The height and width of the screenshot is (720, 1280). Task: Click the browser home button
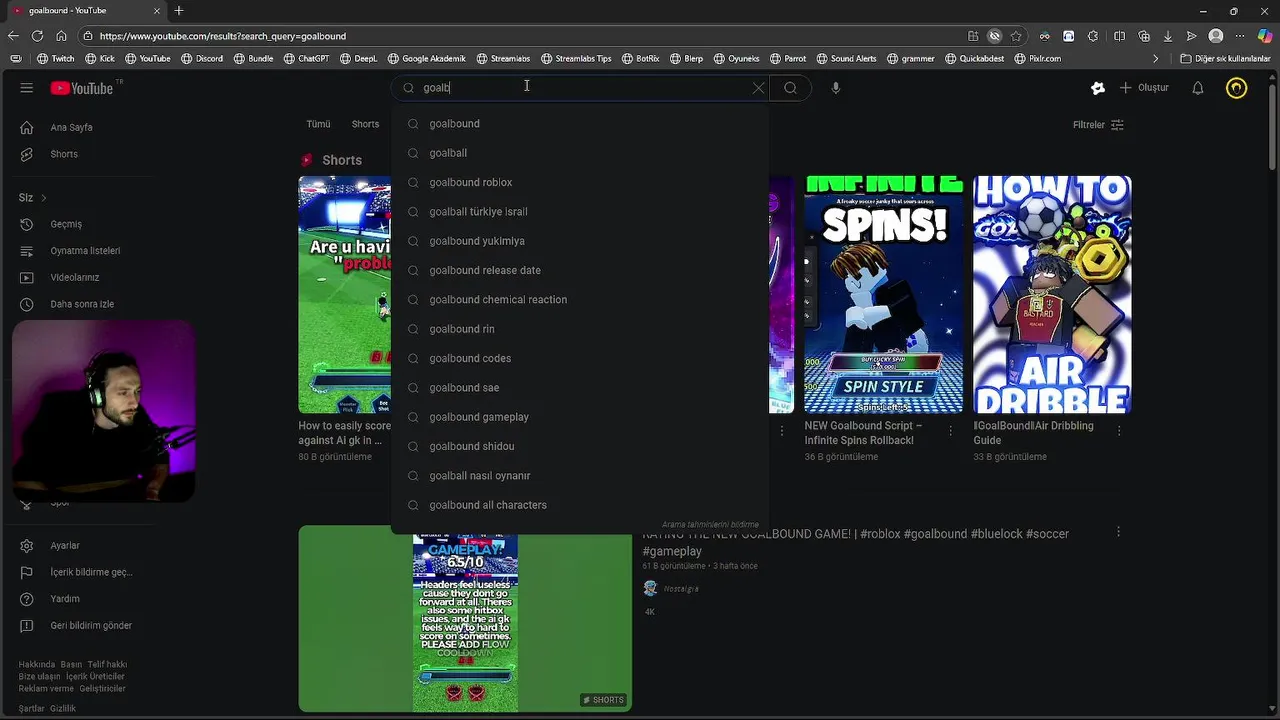pyautogui.click(x=61, y=36)
